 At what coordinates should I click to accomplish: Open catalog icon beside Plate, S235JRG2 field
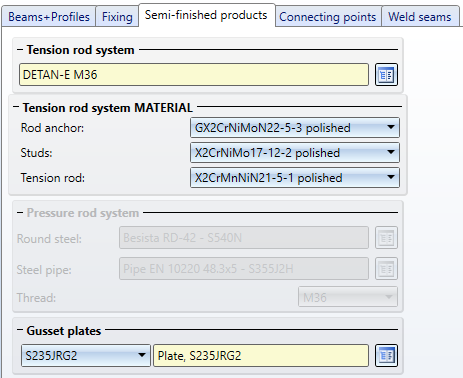[386, 355]
